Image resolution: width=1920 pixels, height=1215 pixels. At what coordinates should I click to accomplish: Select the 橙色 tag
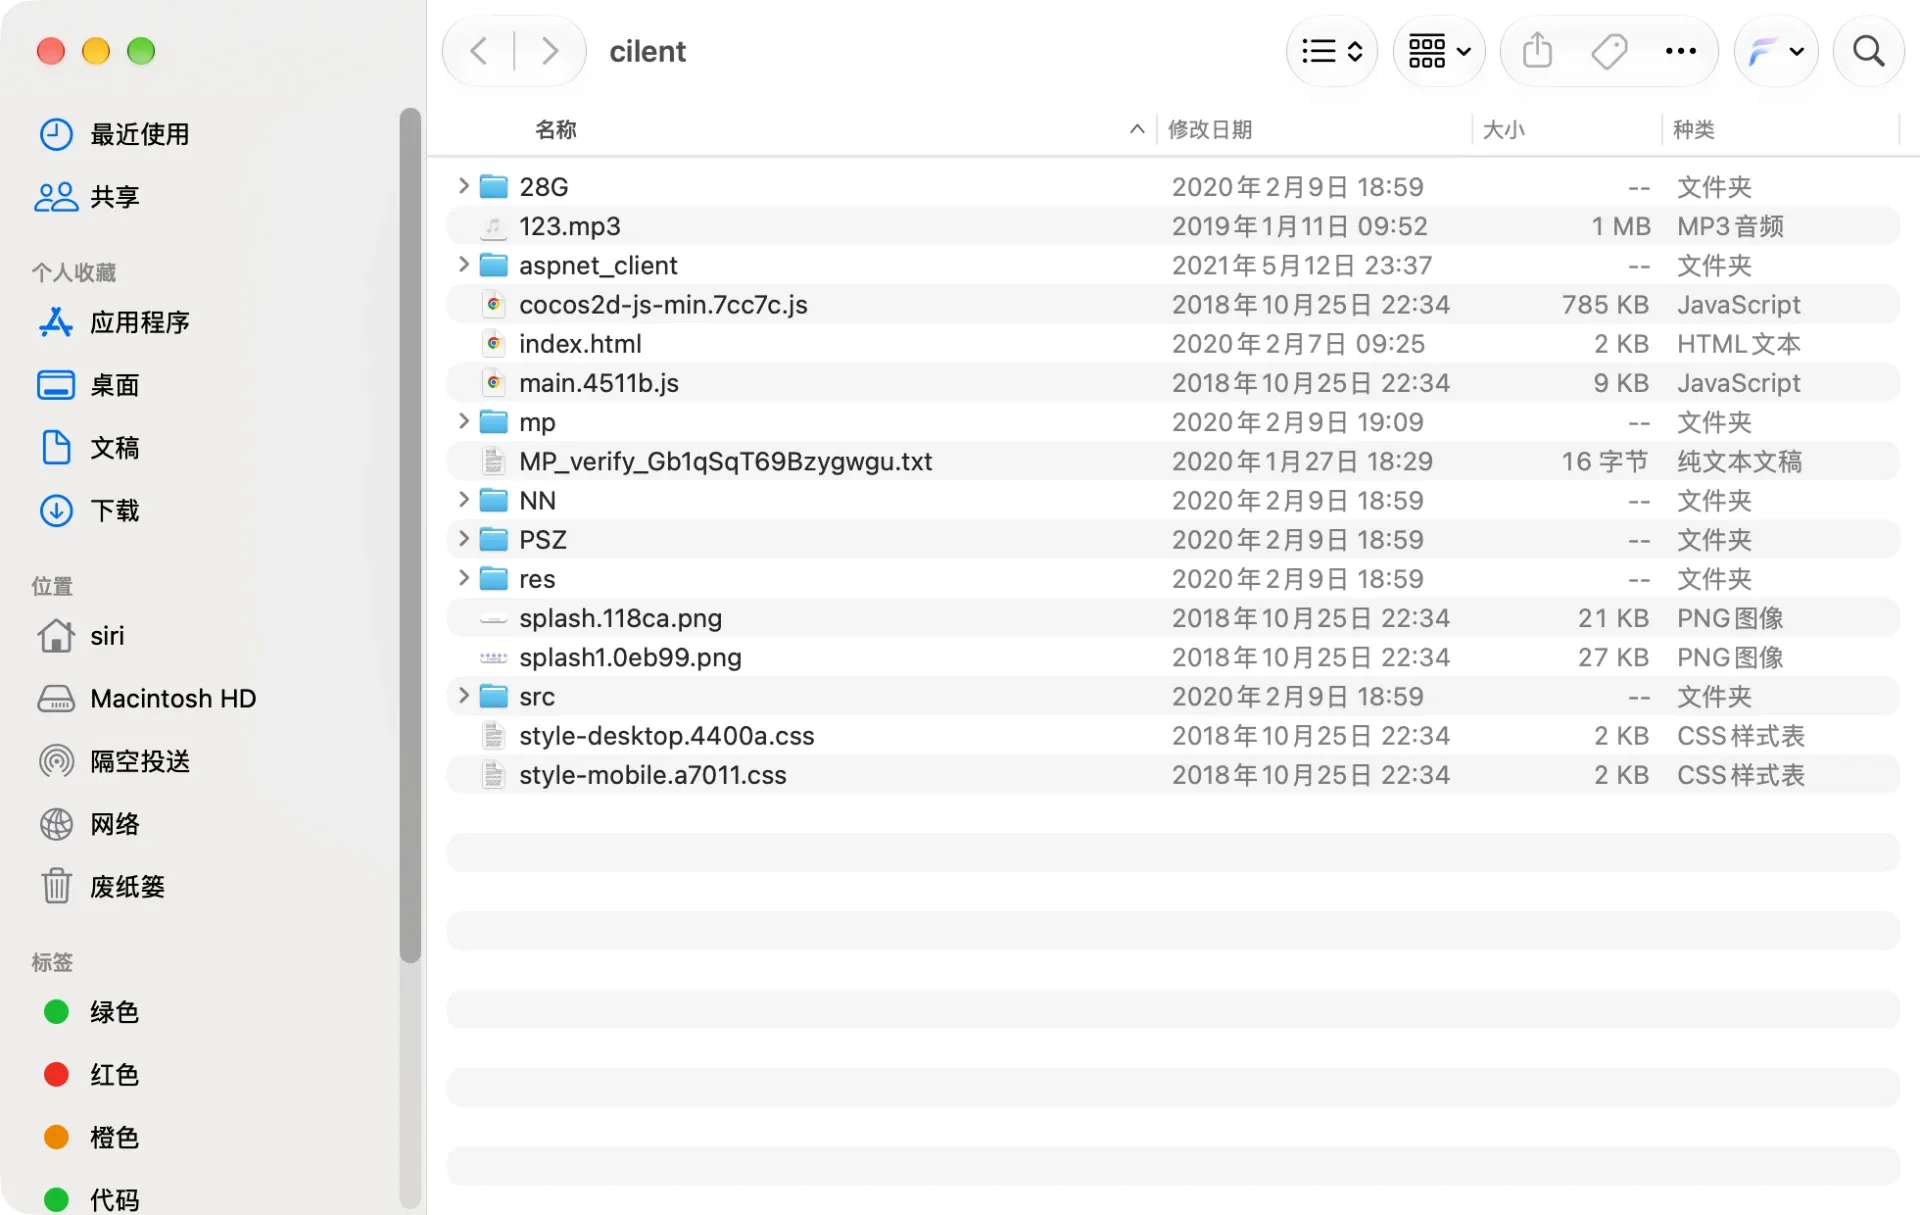90,1137
